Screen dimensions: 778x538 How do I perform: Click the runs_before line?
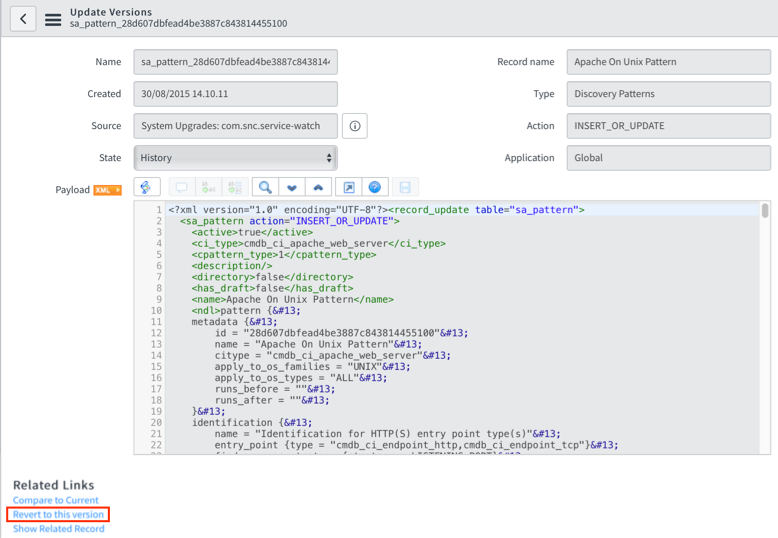(x=275, y=389)
